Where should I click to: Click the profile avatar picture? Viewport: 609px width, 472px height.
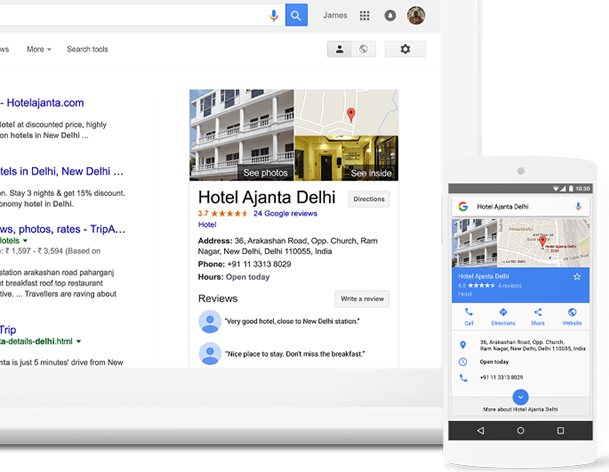coord(416,16)
